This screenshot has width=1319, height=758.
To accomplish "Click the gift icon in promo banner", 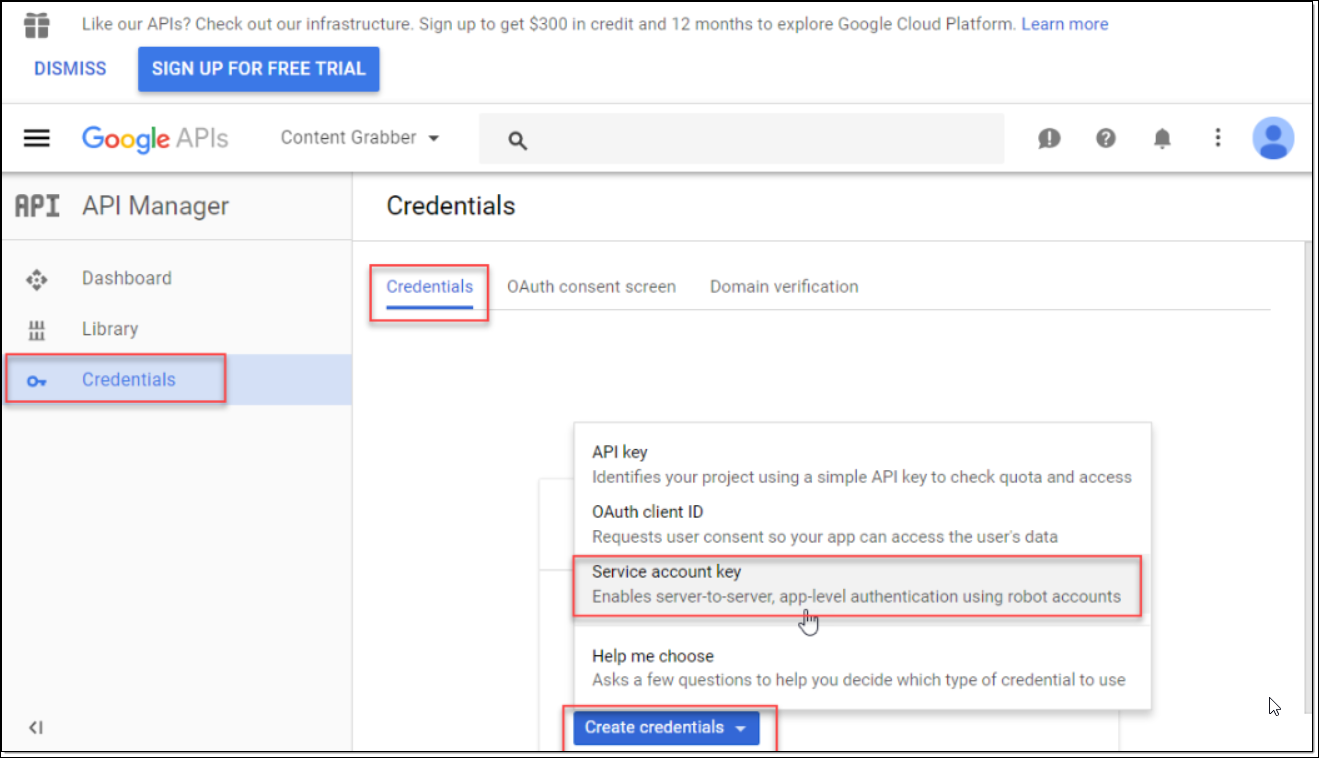I will pyautogui.click(x=37, y=25).
